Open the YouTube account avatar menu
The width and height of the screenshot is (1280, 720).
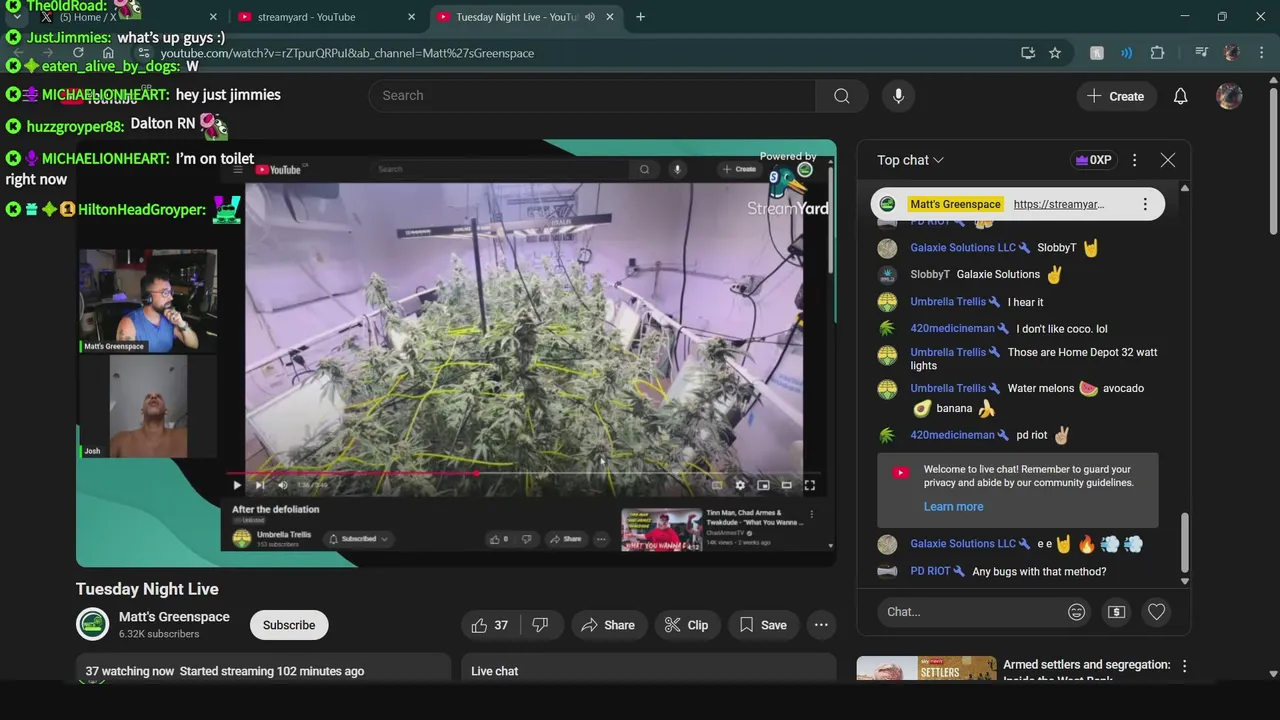[x=1229, y=96]
